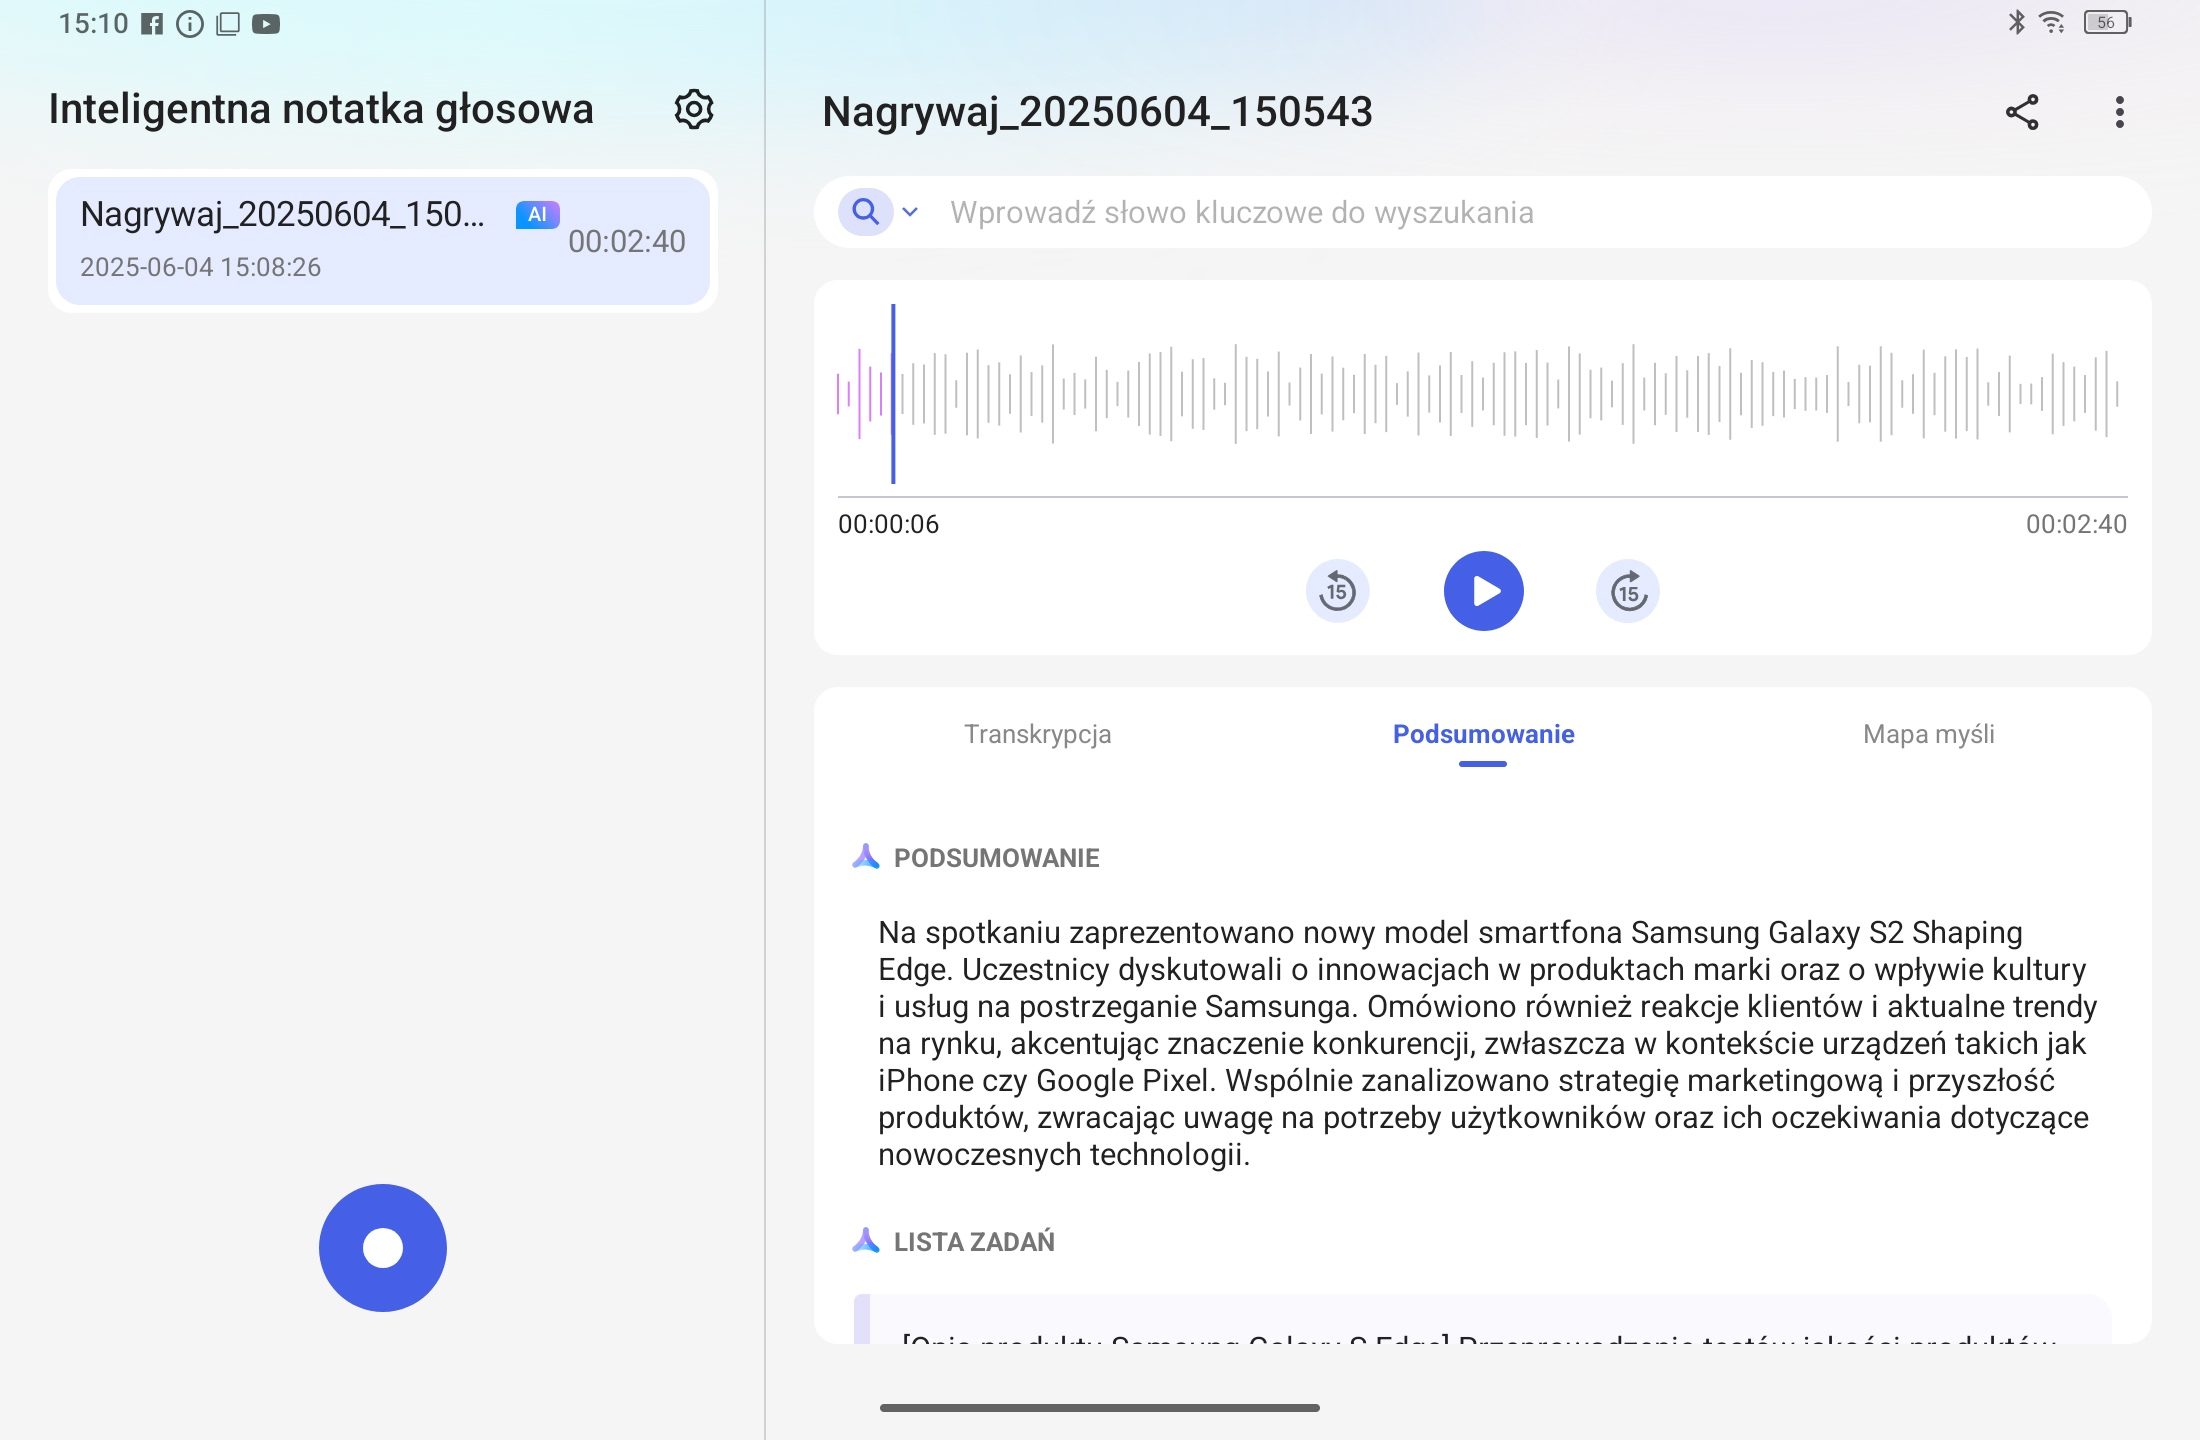Click the YouTube notification status icon
This screenshot has height=1440, width=2200.
click(266, 24)
